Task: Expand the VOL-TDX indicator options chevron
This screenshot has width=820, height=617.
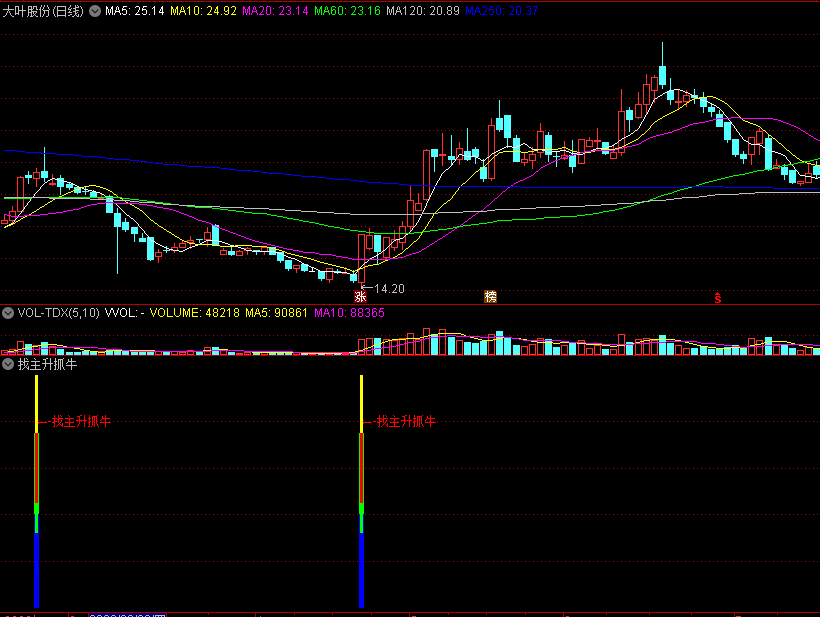Action: click(8, 313)
